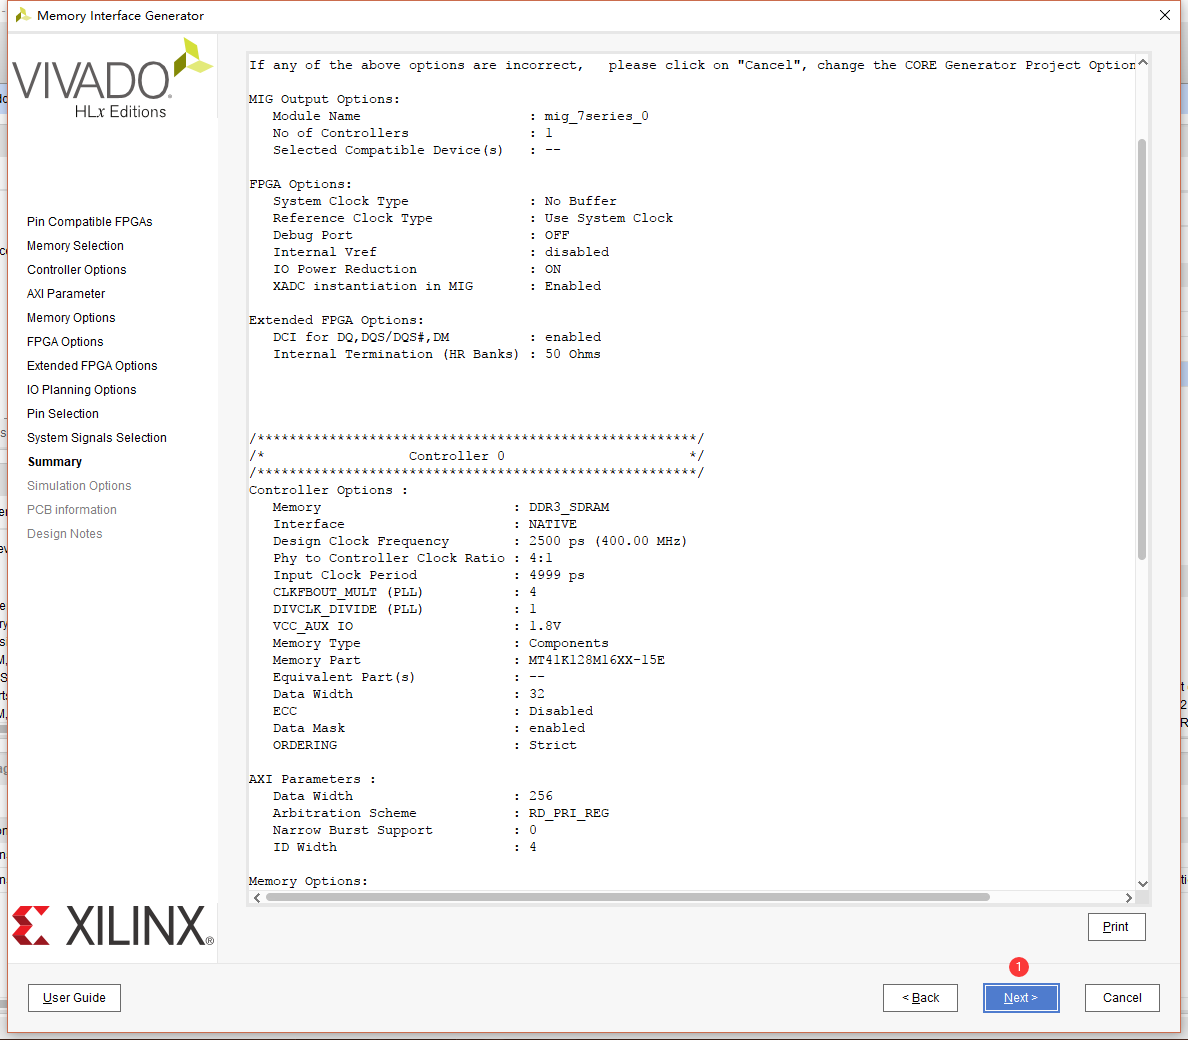The image size is (1188, 1040).
Task: Select Extended FPGA Options step
Action: (x=91, y=365)
